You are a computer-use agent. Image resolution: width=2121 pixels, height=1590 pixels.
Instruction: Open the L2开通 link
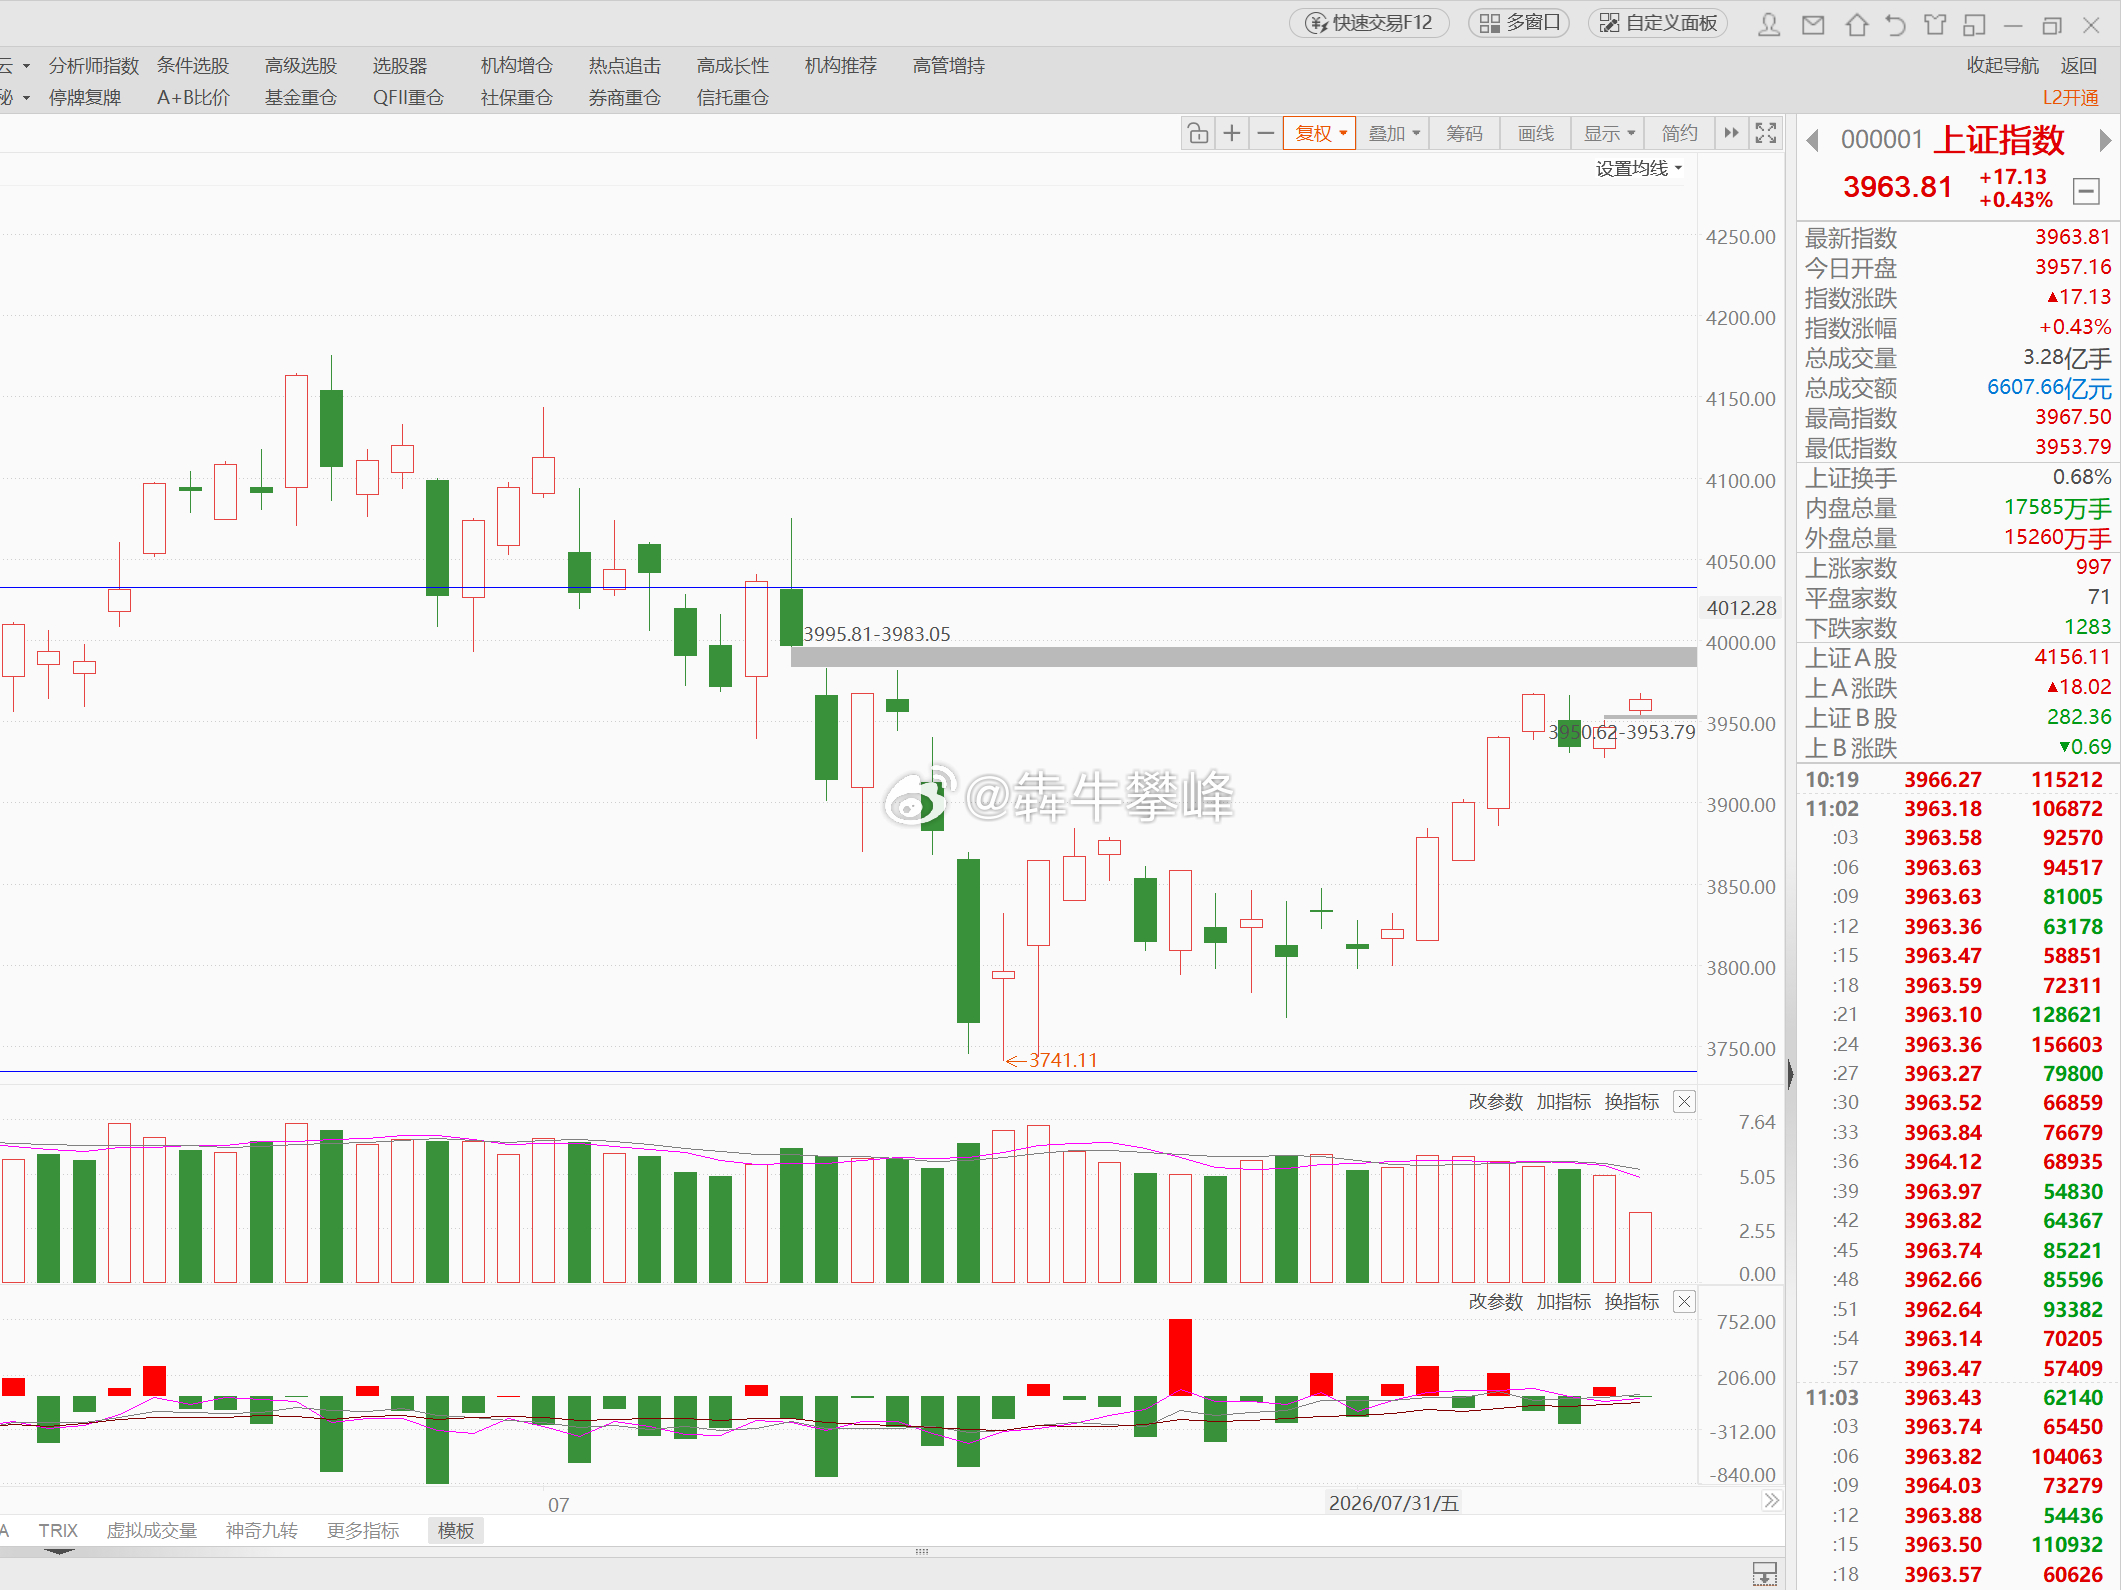coord(2070,98)
